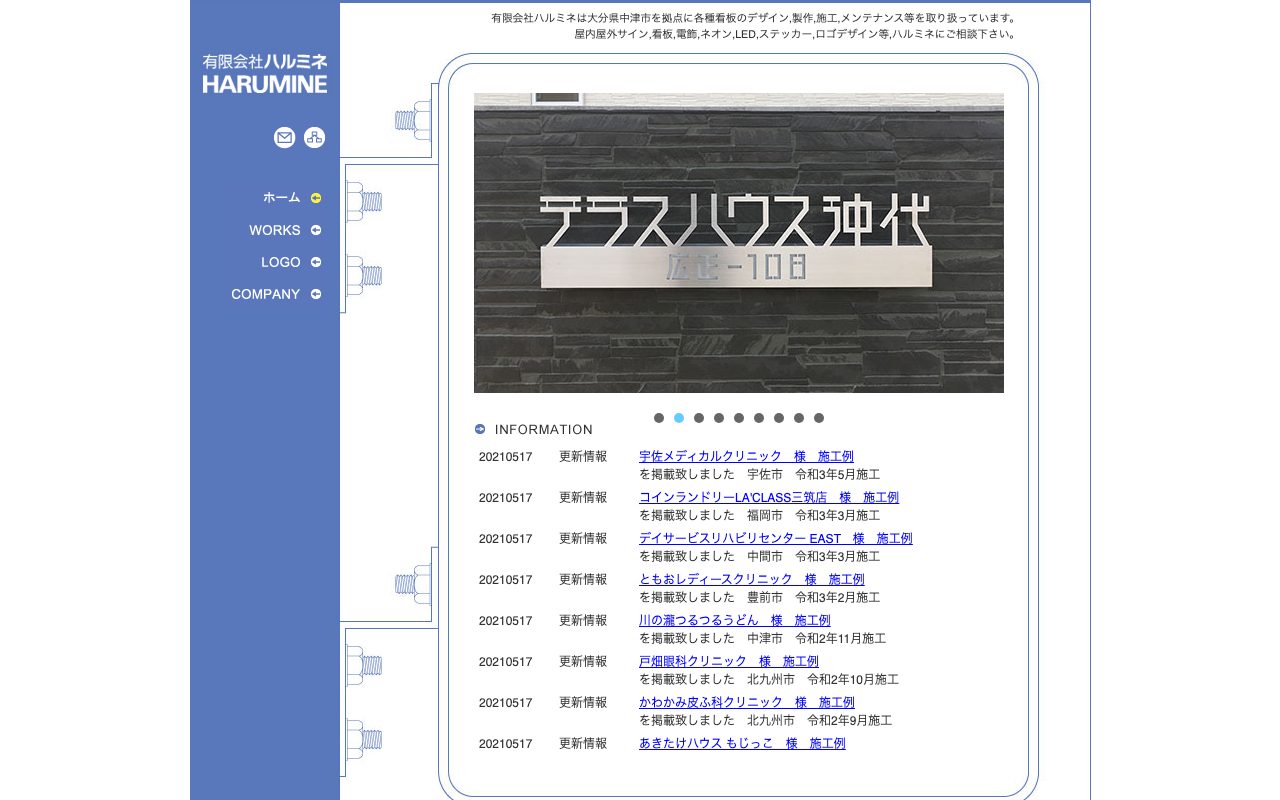Click the arrow icon next to LOGO
This screenshot has height=800, width=1280.
[316, 262]
